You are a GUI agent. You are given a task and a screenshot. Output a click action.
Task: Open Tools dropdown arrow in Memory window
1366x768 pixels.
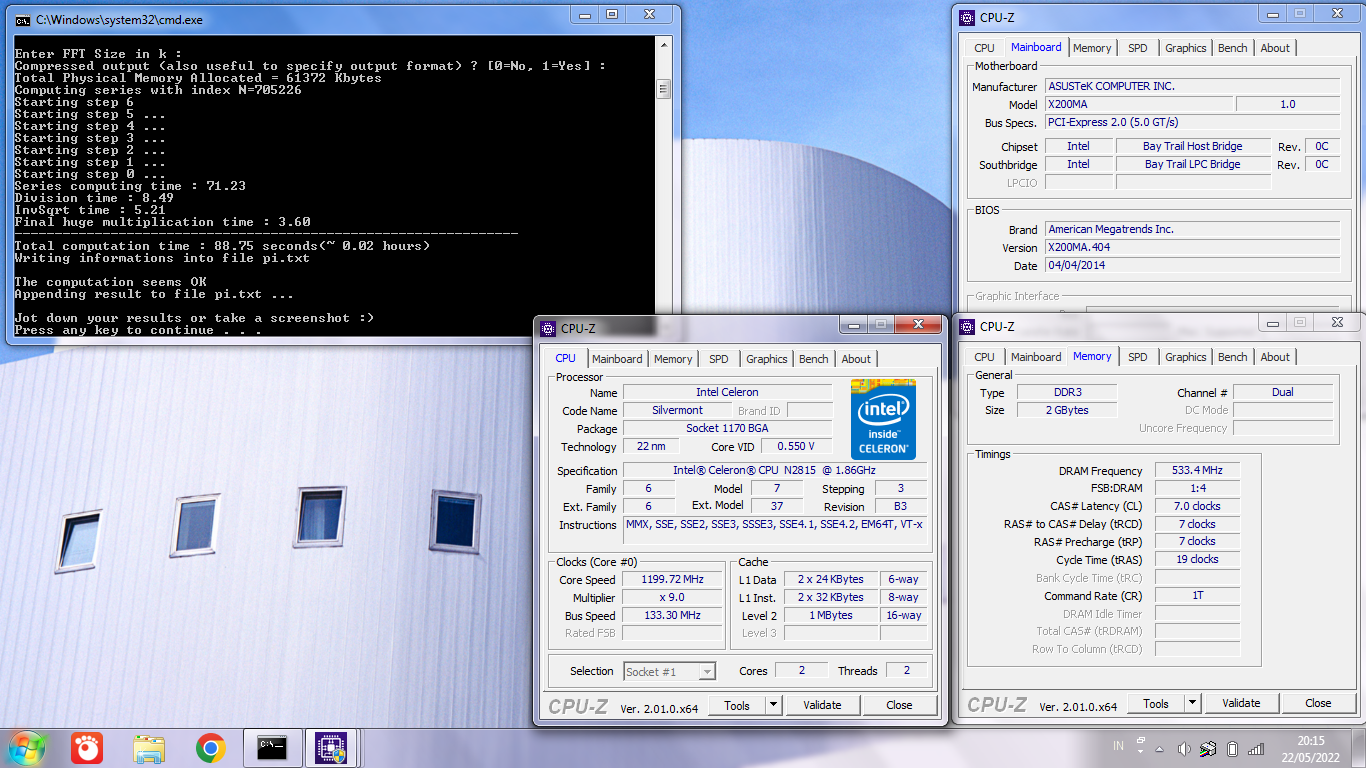click(1192, 703)
